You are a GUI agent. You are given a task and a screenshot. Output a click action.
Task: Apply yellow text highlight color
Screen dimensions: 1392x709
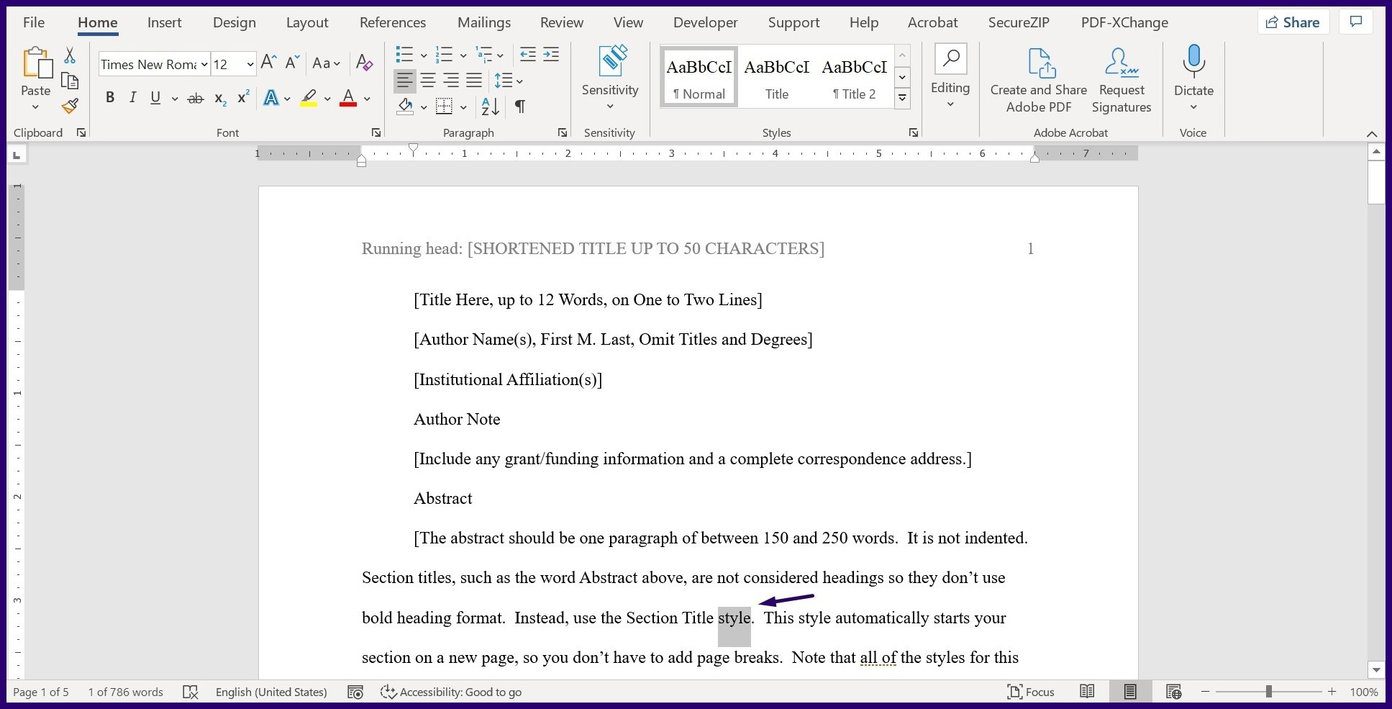coord(309,98)
